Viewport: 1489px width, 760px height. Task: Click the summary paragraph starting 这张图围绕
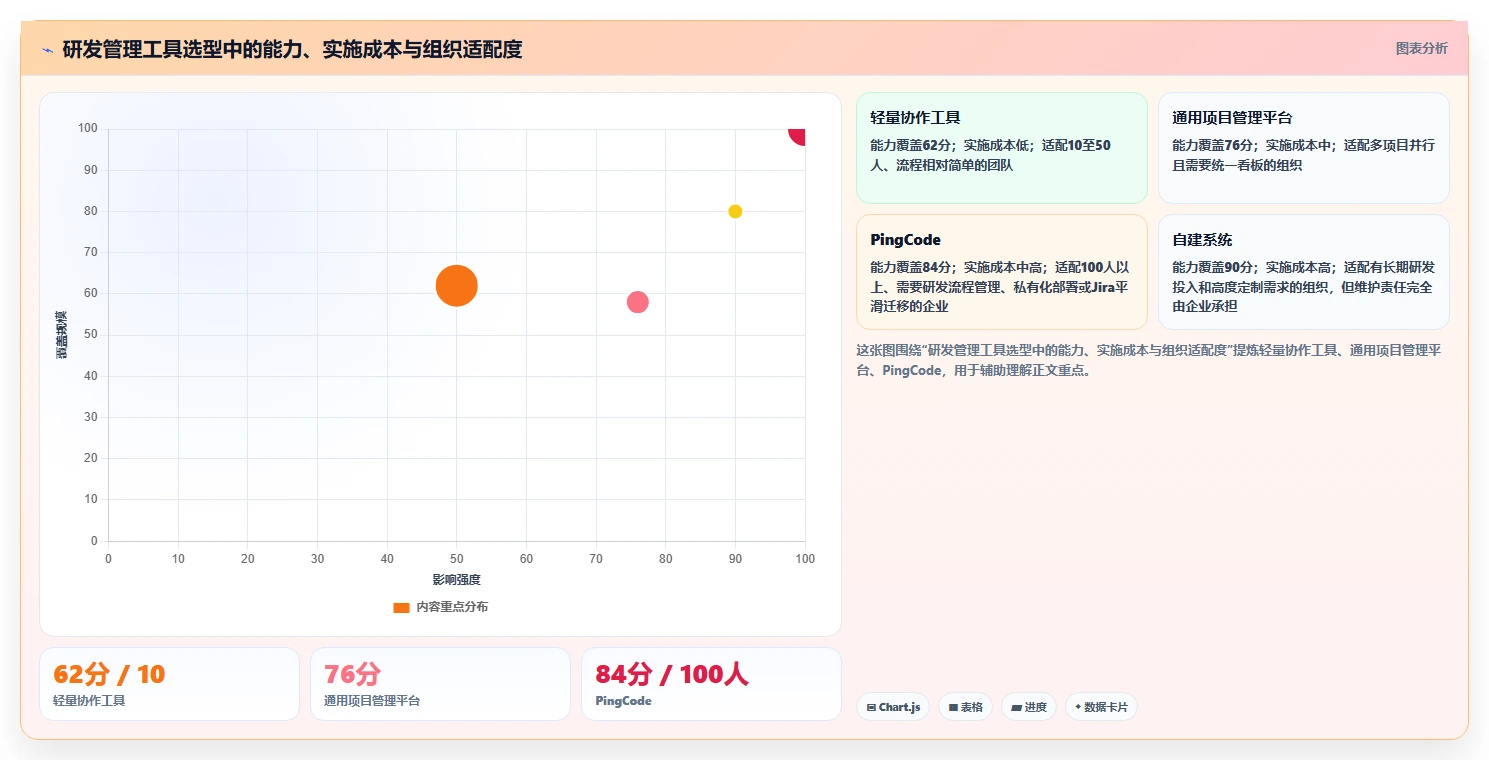[x=1149, y=360]
